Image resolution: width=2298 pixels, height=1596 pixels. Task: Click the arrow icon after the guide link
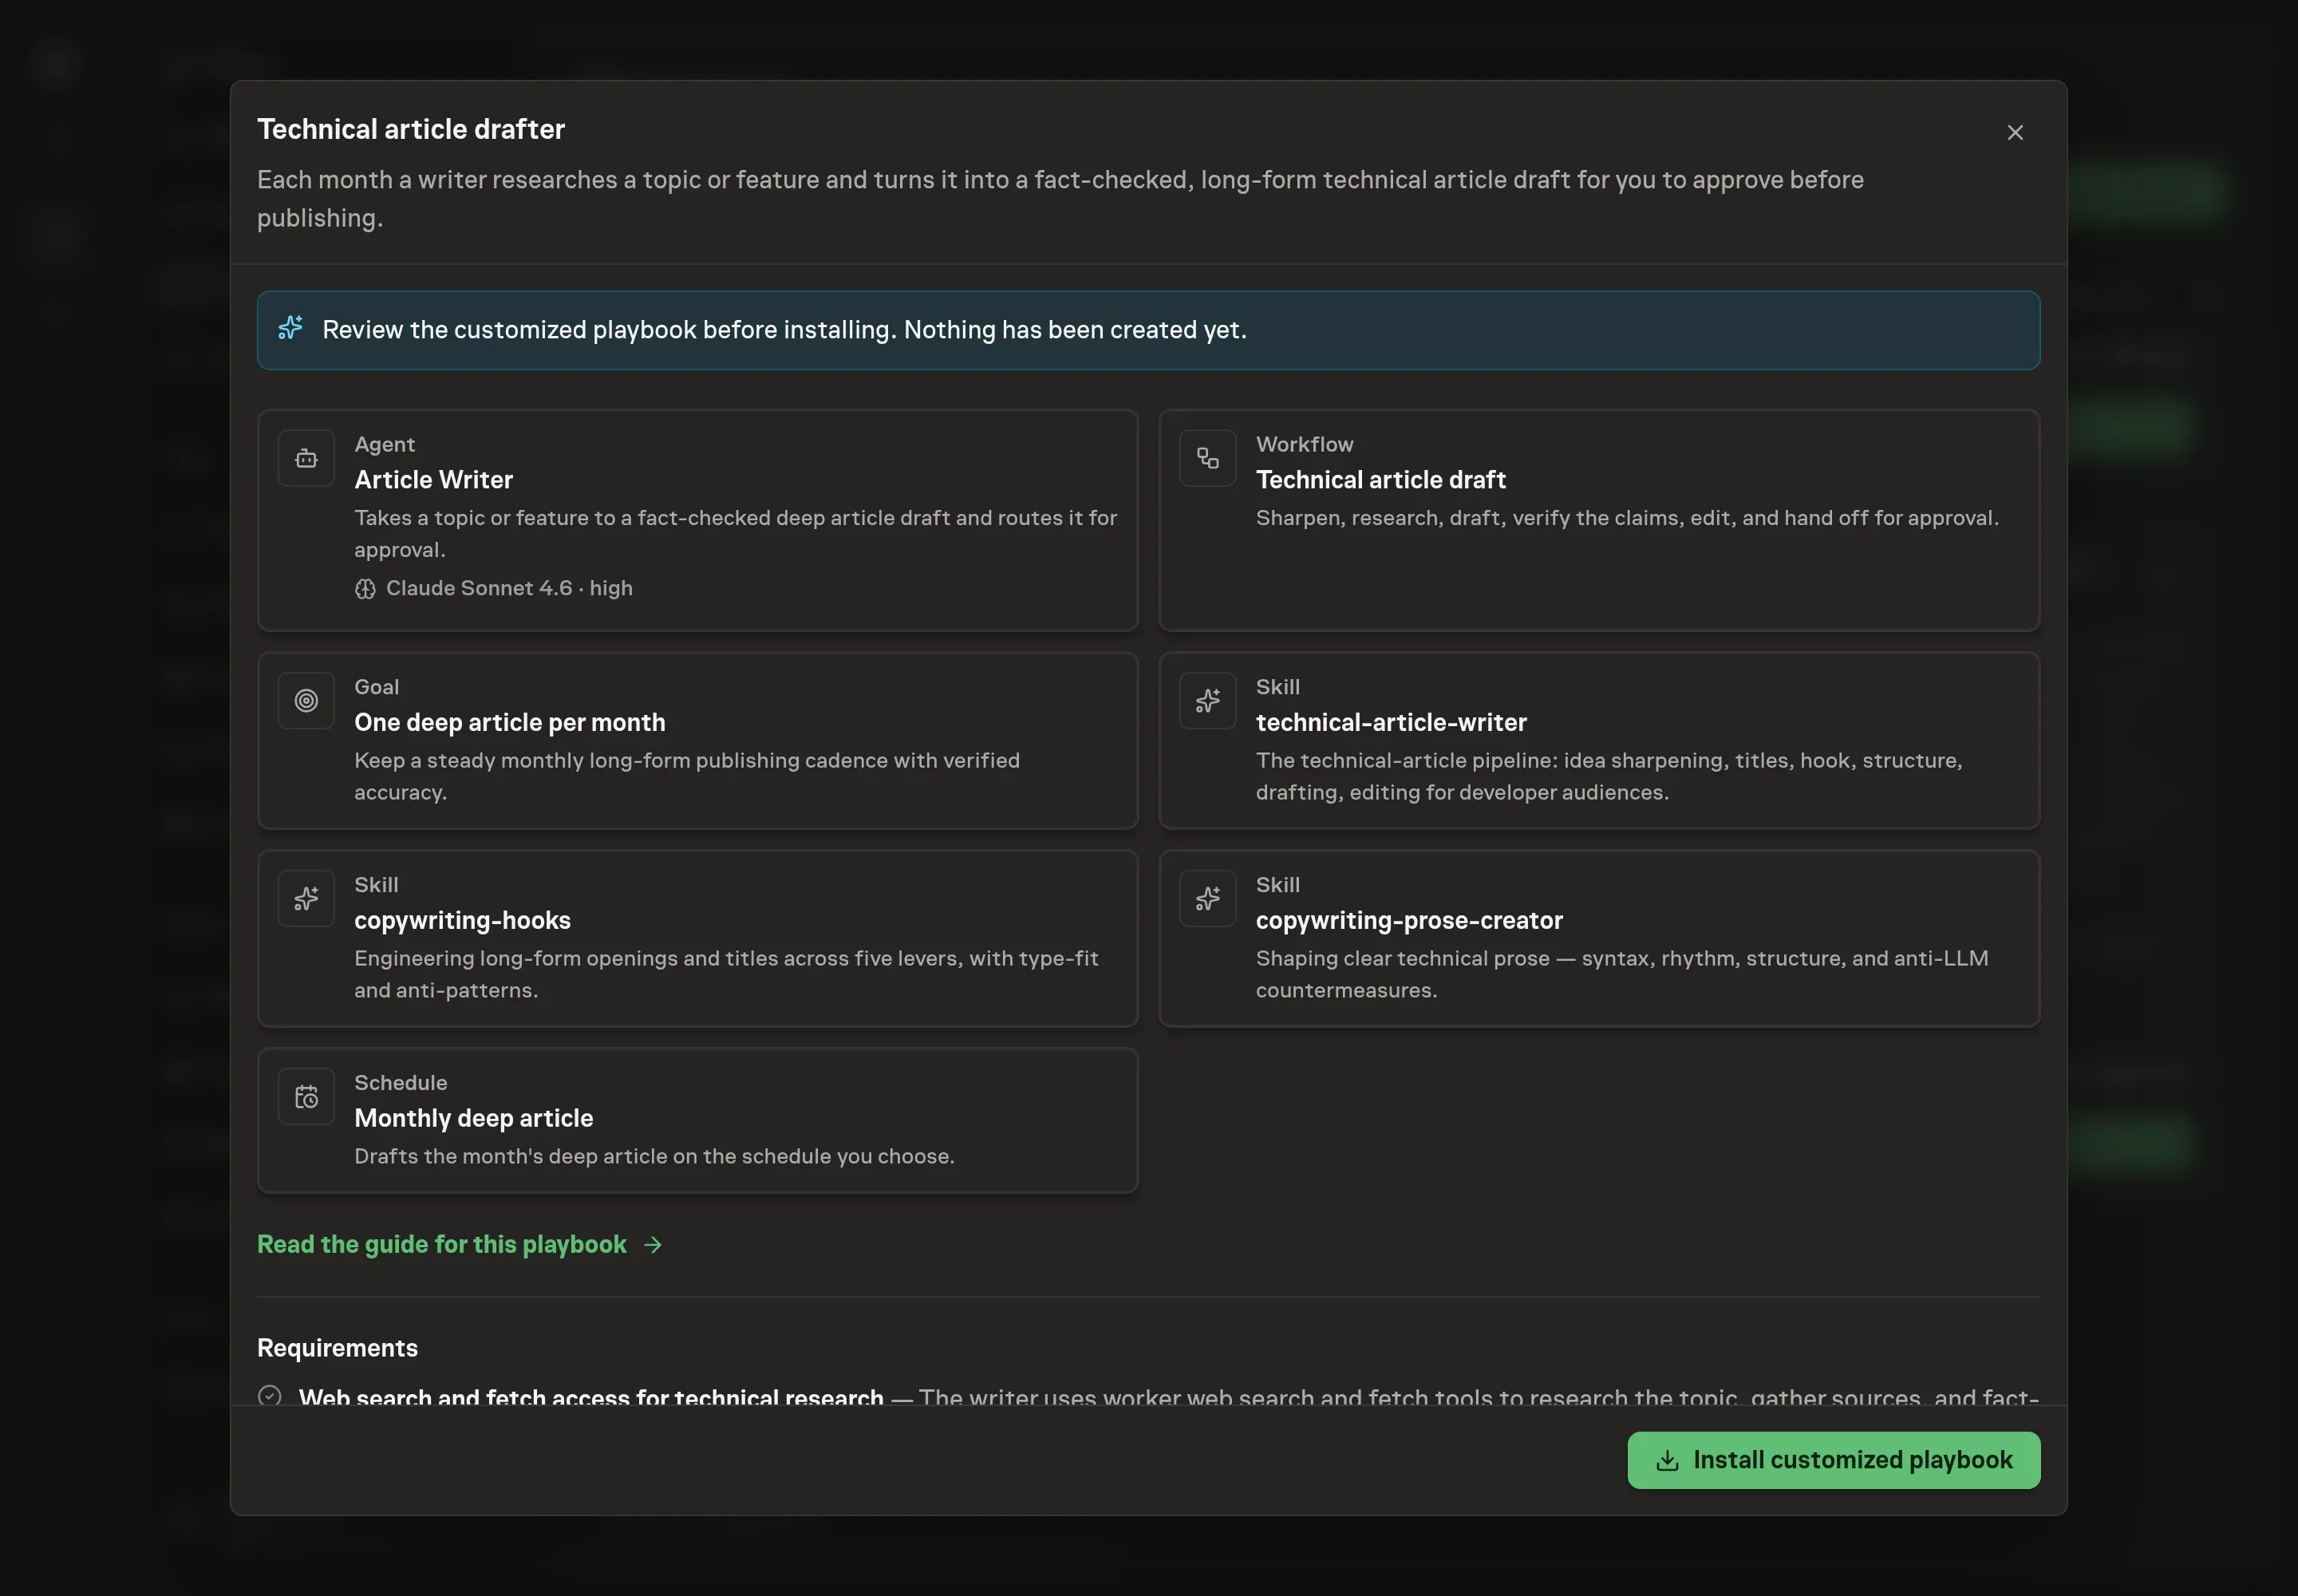point(652,1244)
